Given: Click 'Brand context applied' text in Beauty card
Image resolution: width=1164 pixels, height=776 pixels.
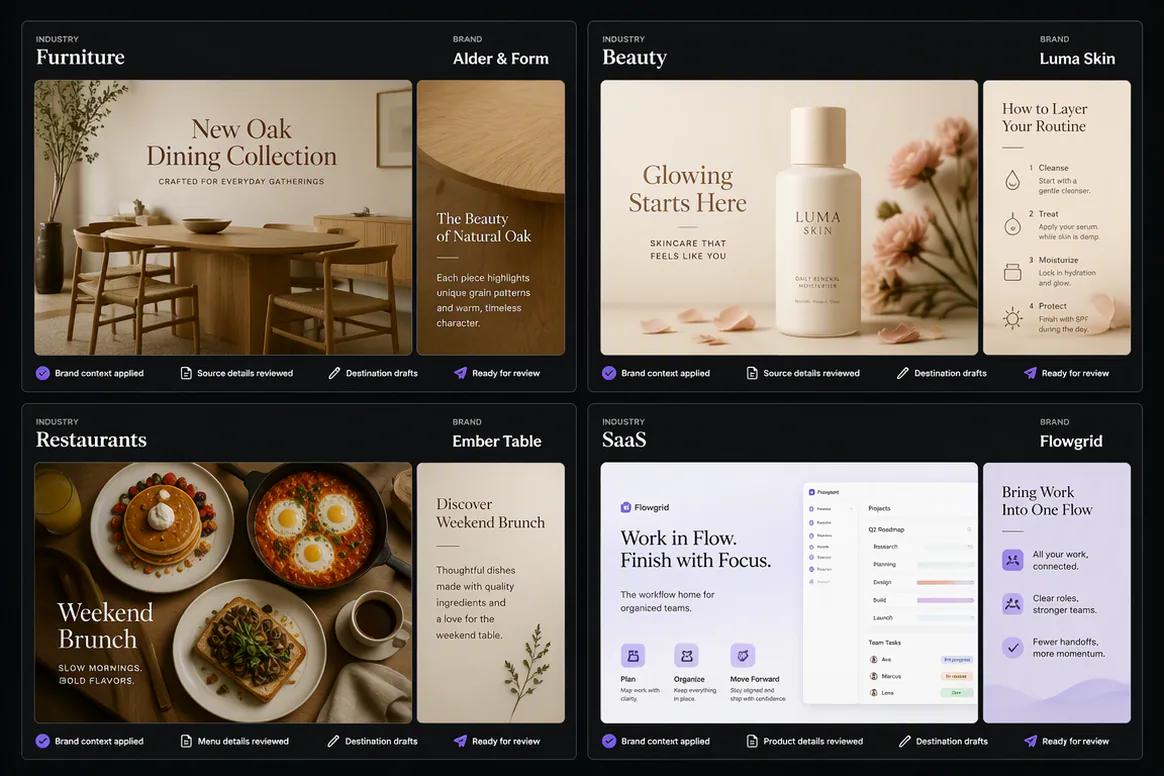Looking at the screenshot, I should (x=665, y=373).
